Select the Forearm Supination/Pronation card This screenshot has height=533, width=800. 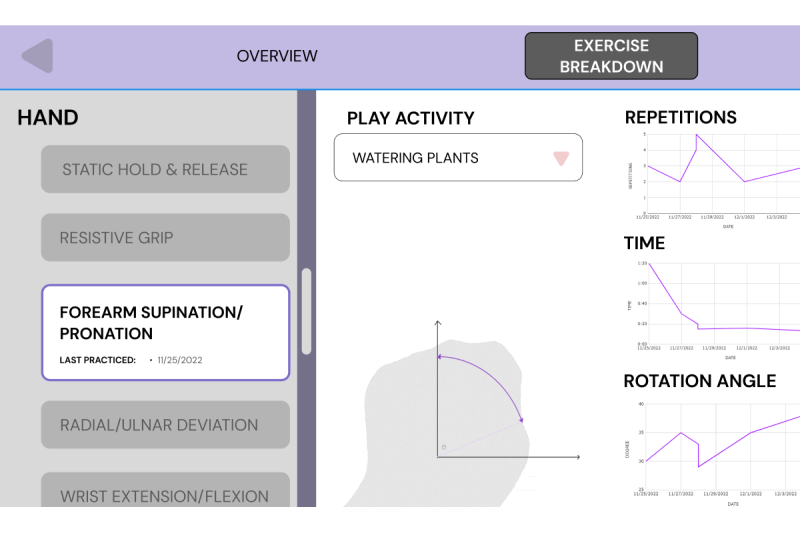pyautogui.click(x=165, y=333)
